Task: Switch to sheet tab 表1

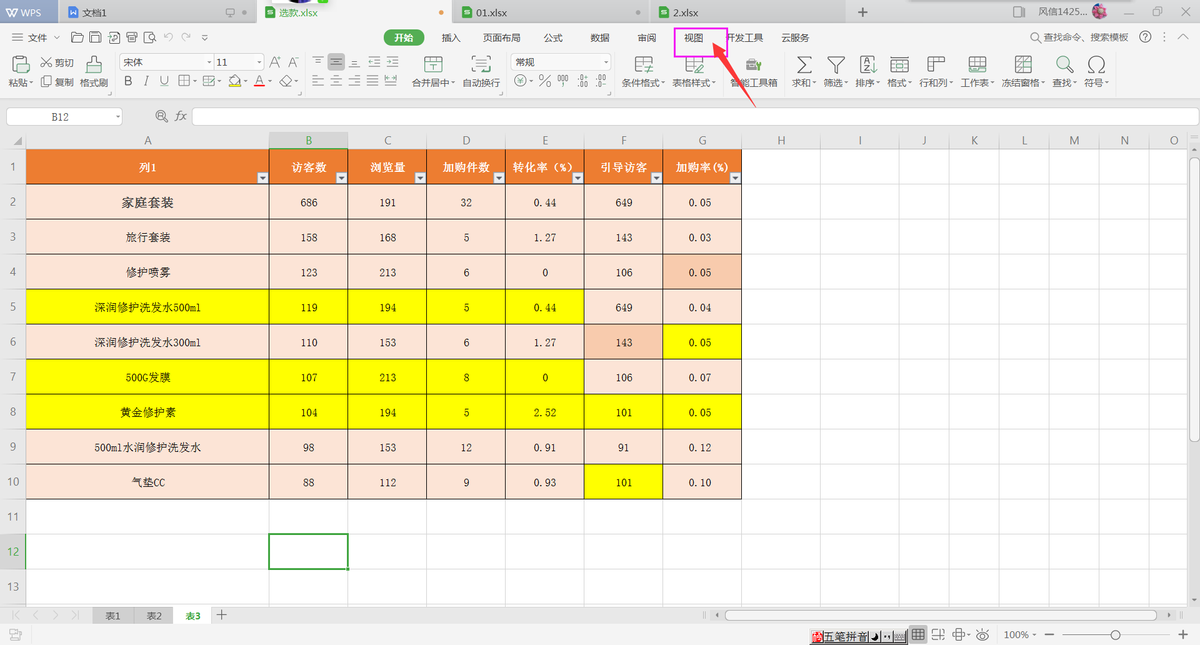Action: point(113,616)
